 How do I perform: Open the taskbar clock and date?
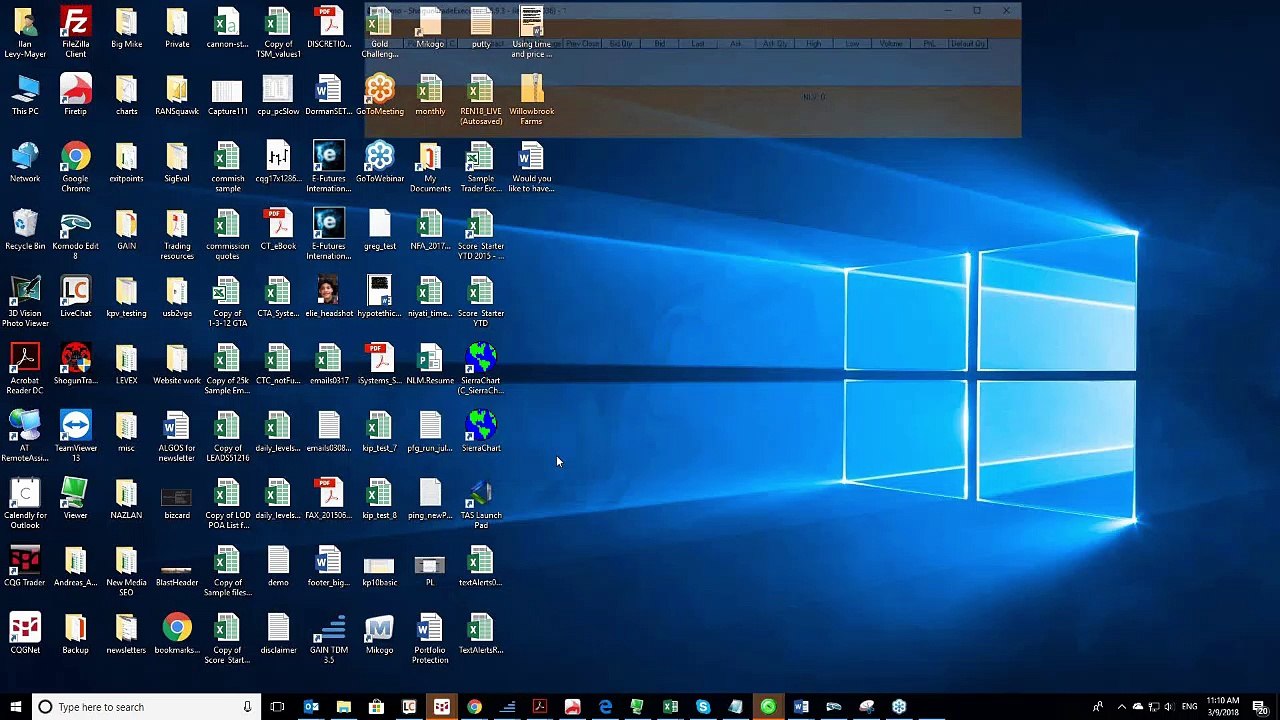click(x=1222, y=707)
